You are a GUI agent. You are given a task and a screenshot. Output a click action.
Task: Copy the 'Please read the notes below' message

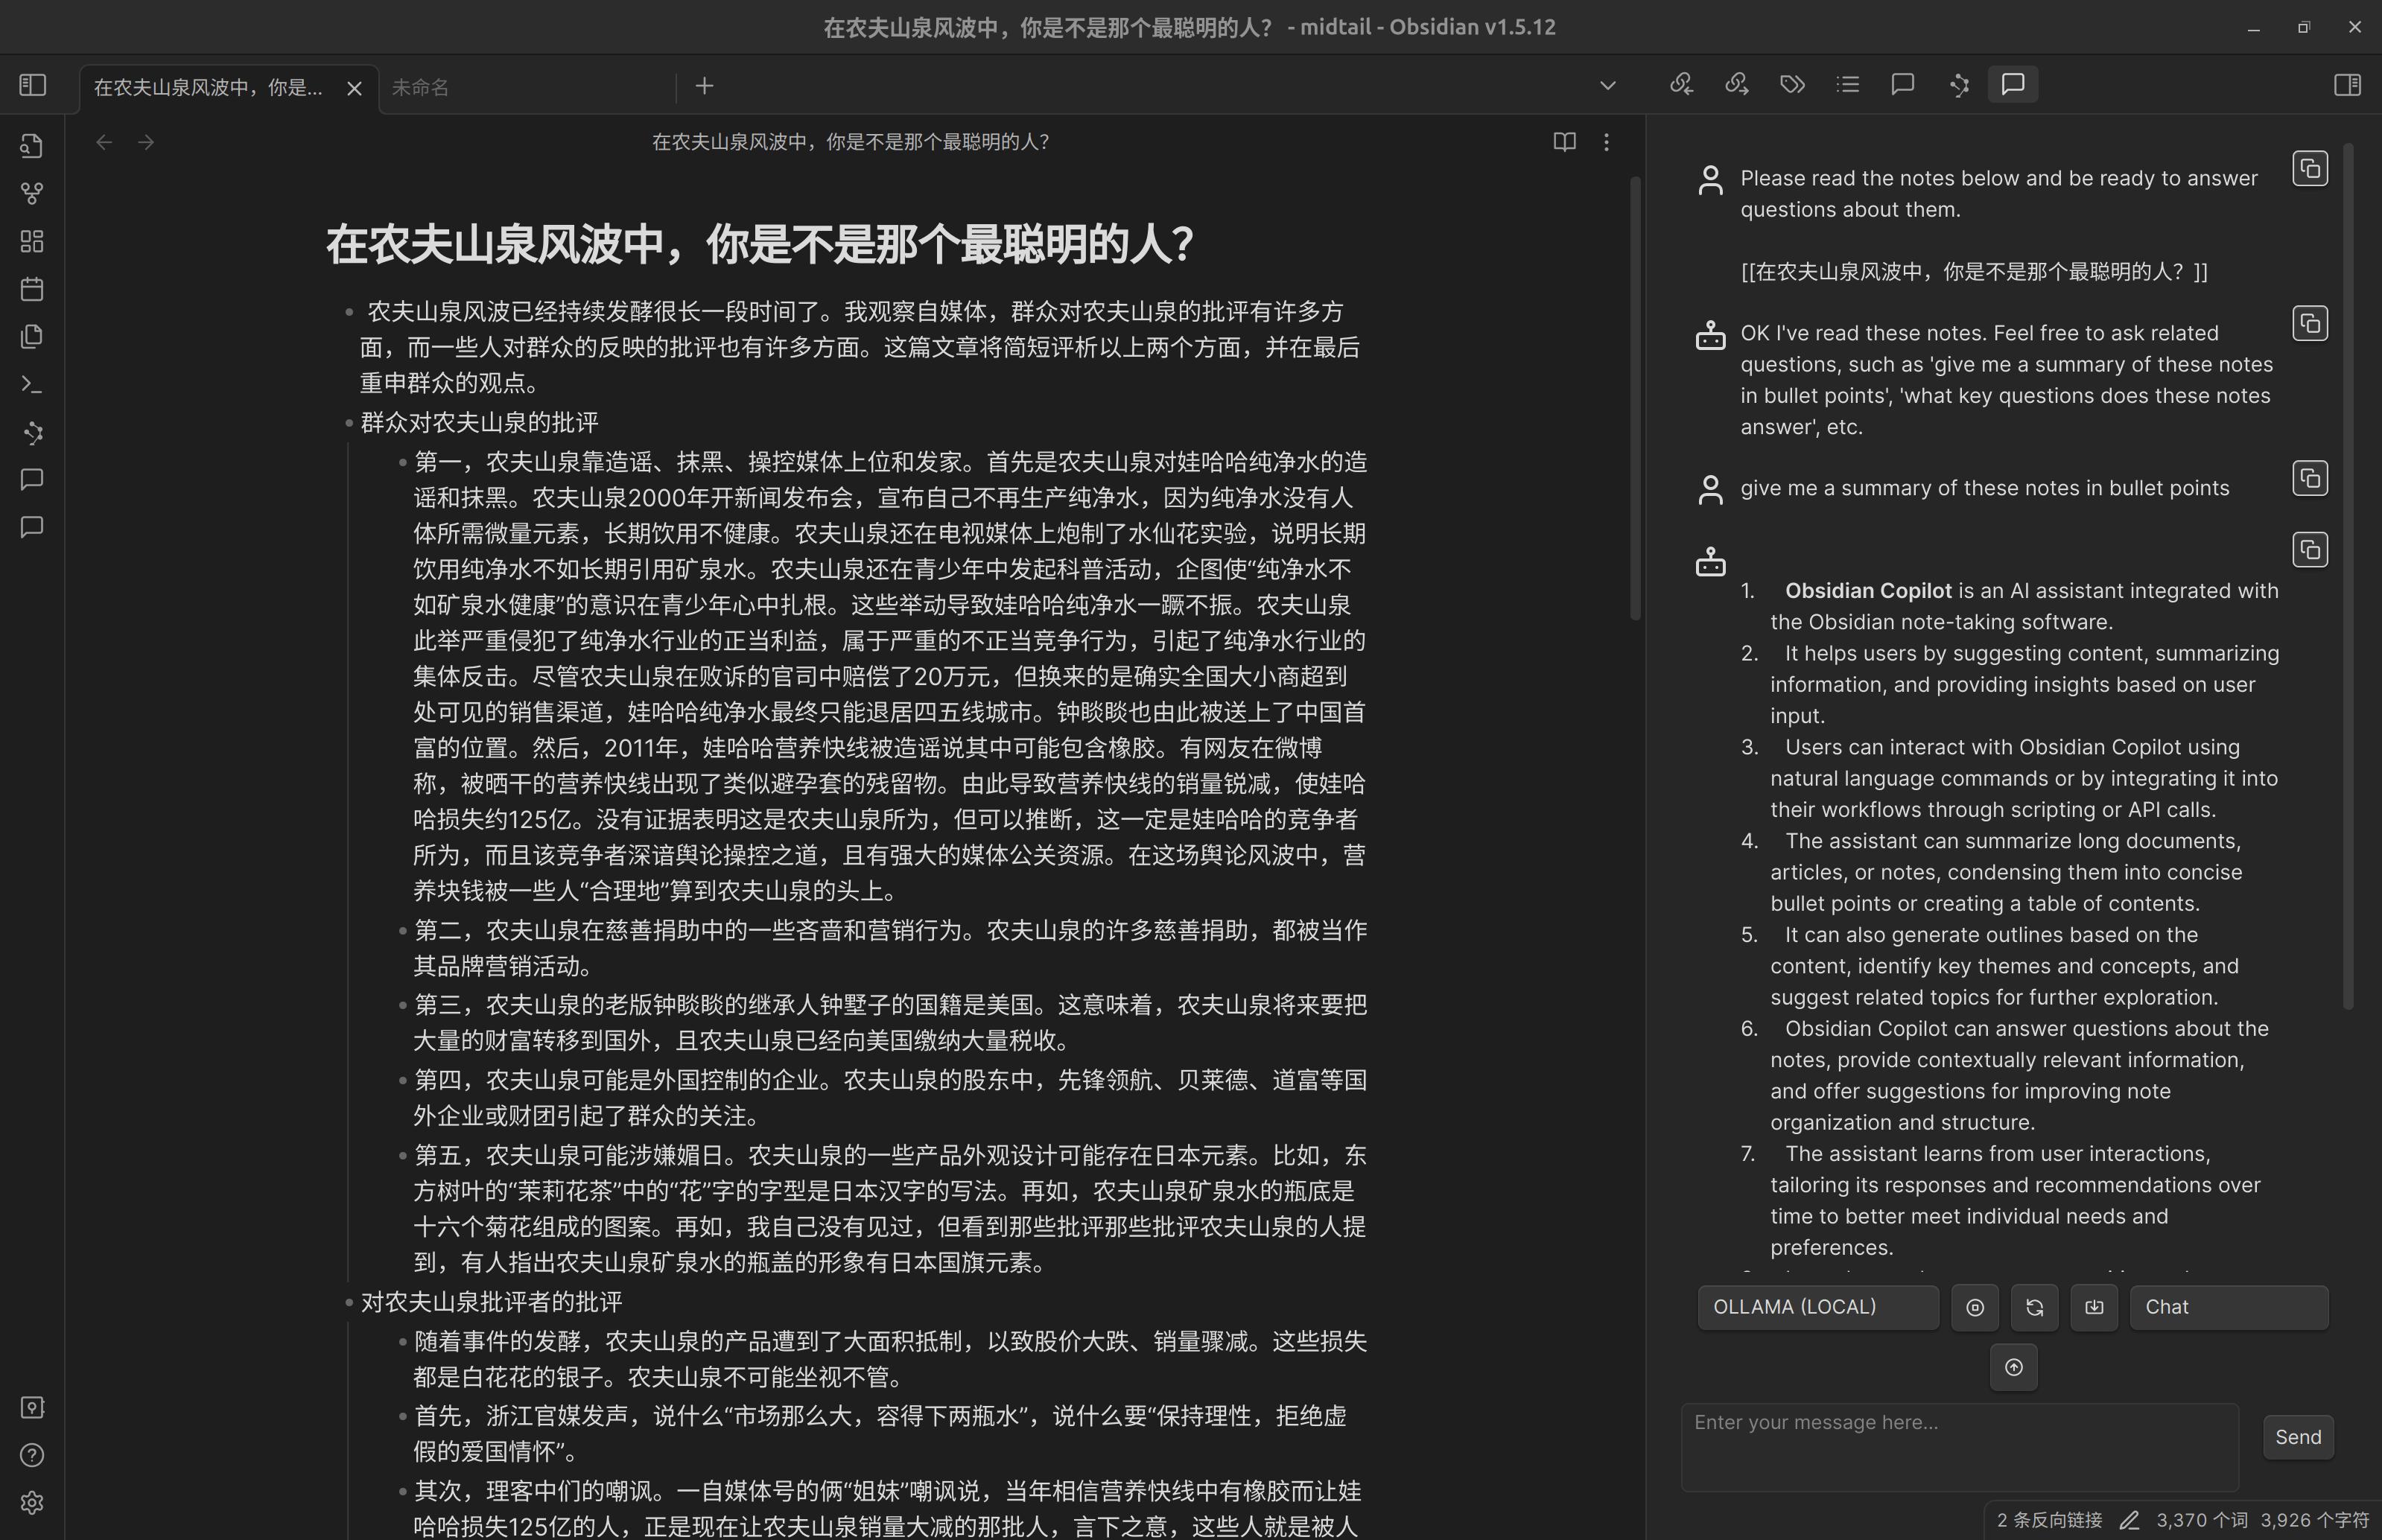pyautogui.click(x=2310, y=169)
